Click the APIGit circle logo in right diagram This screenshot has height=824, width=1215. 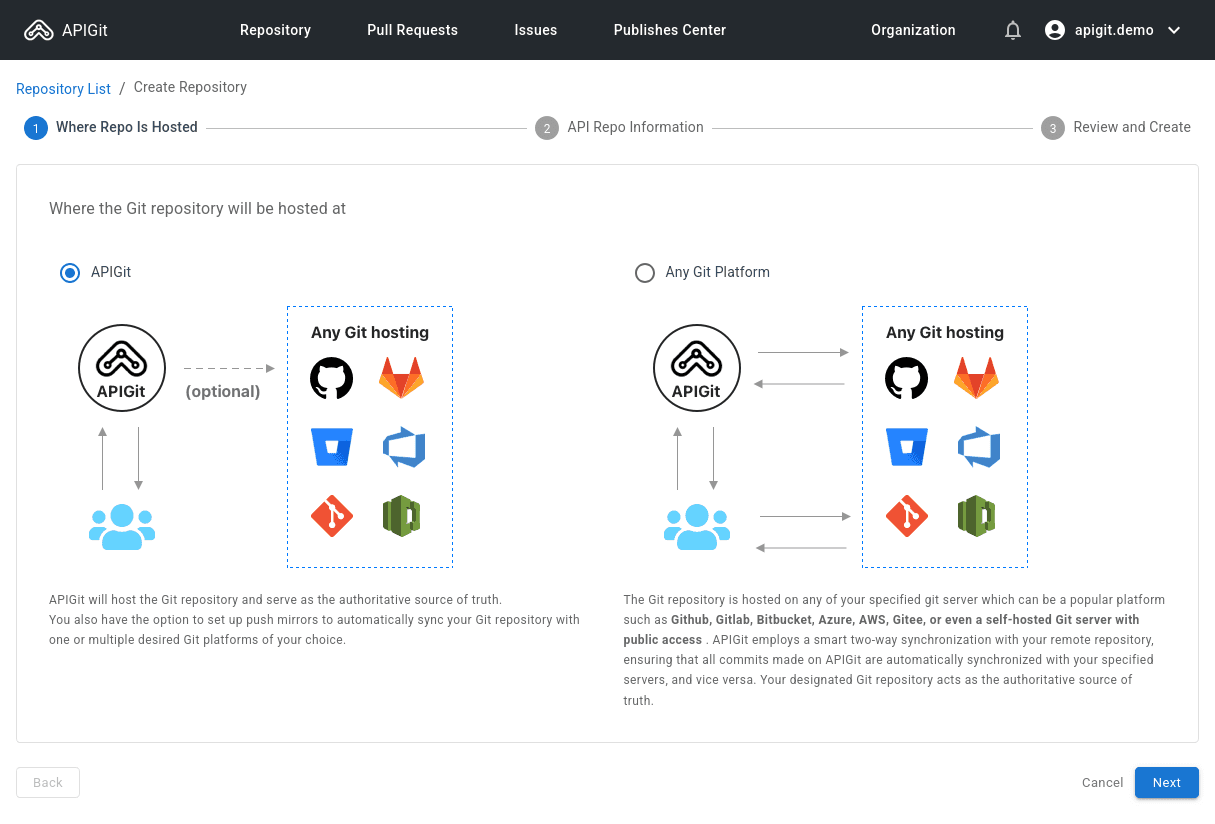click(x=697, y=368)
